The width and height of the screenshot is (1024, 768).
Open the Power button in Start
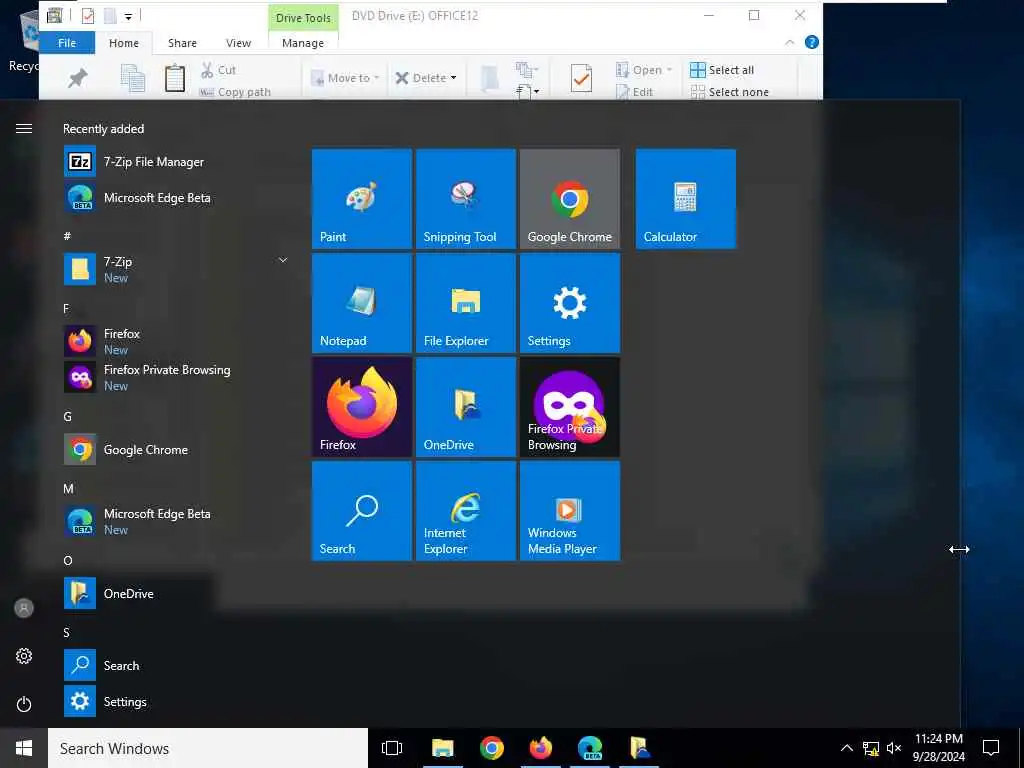tap(24, 704)
